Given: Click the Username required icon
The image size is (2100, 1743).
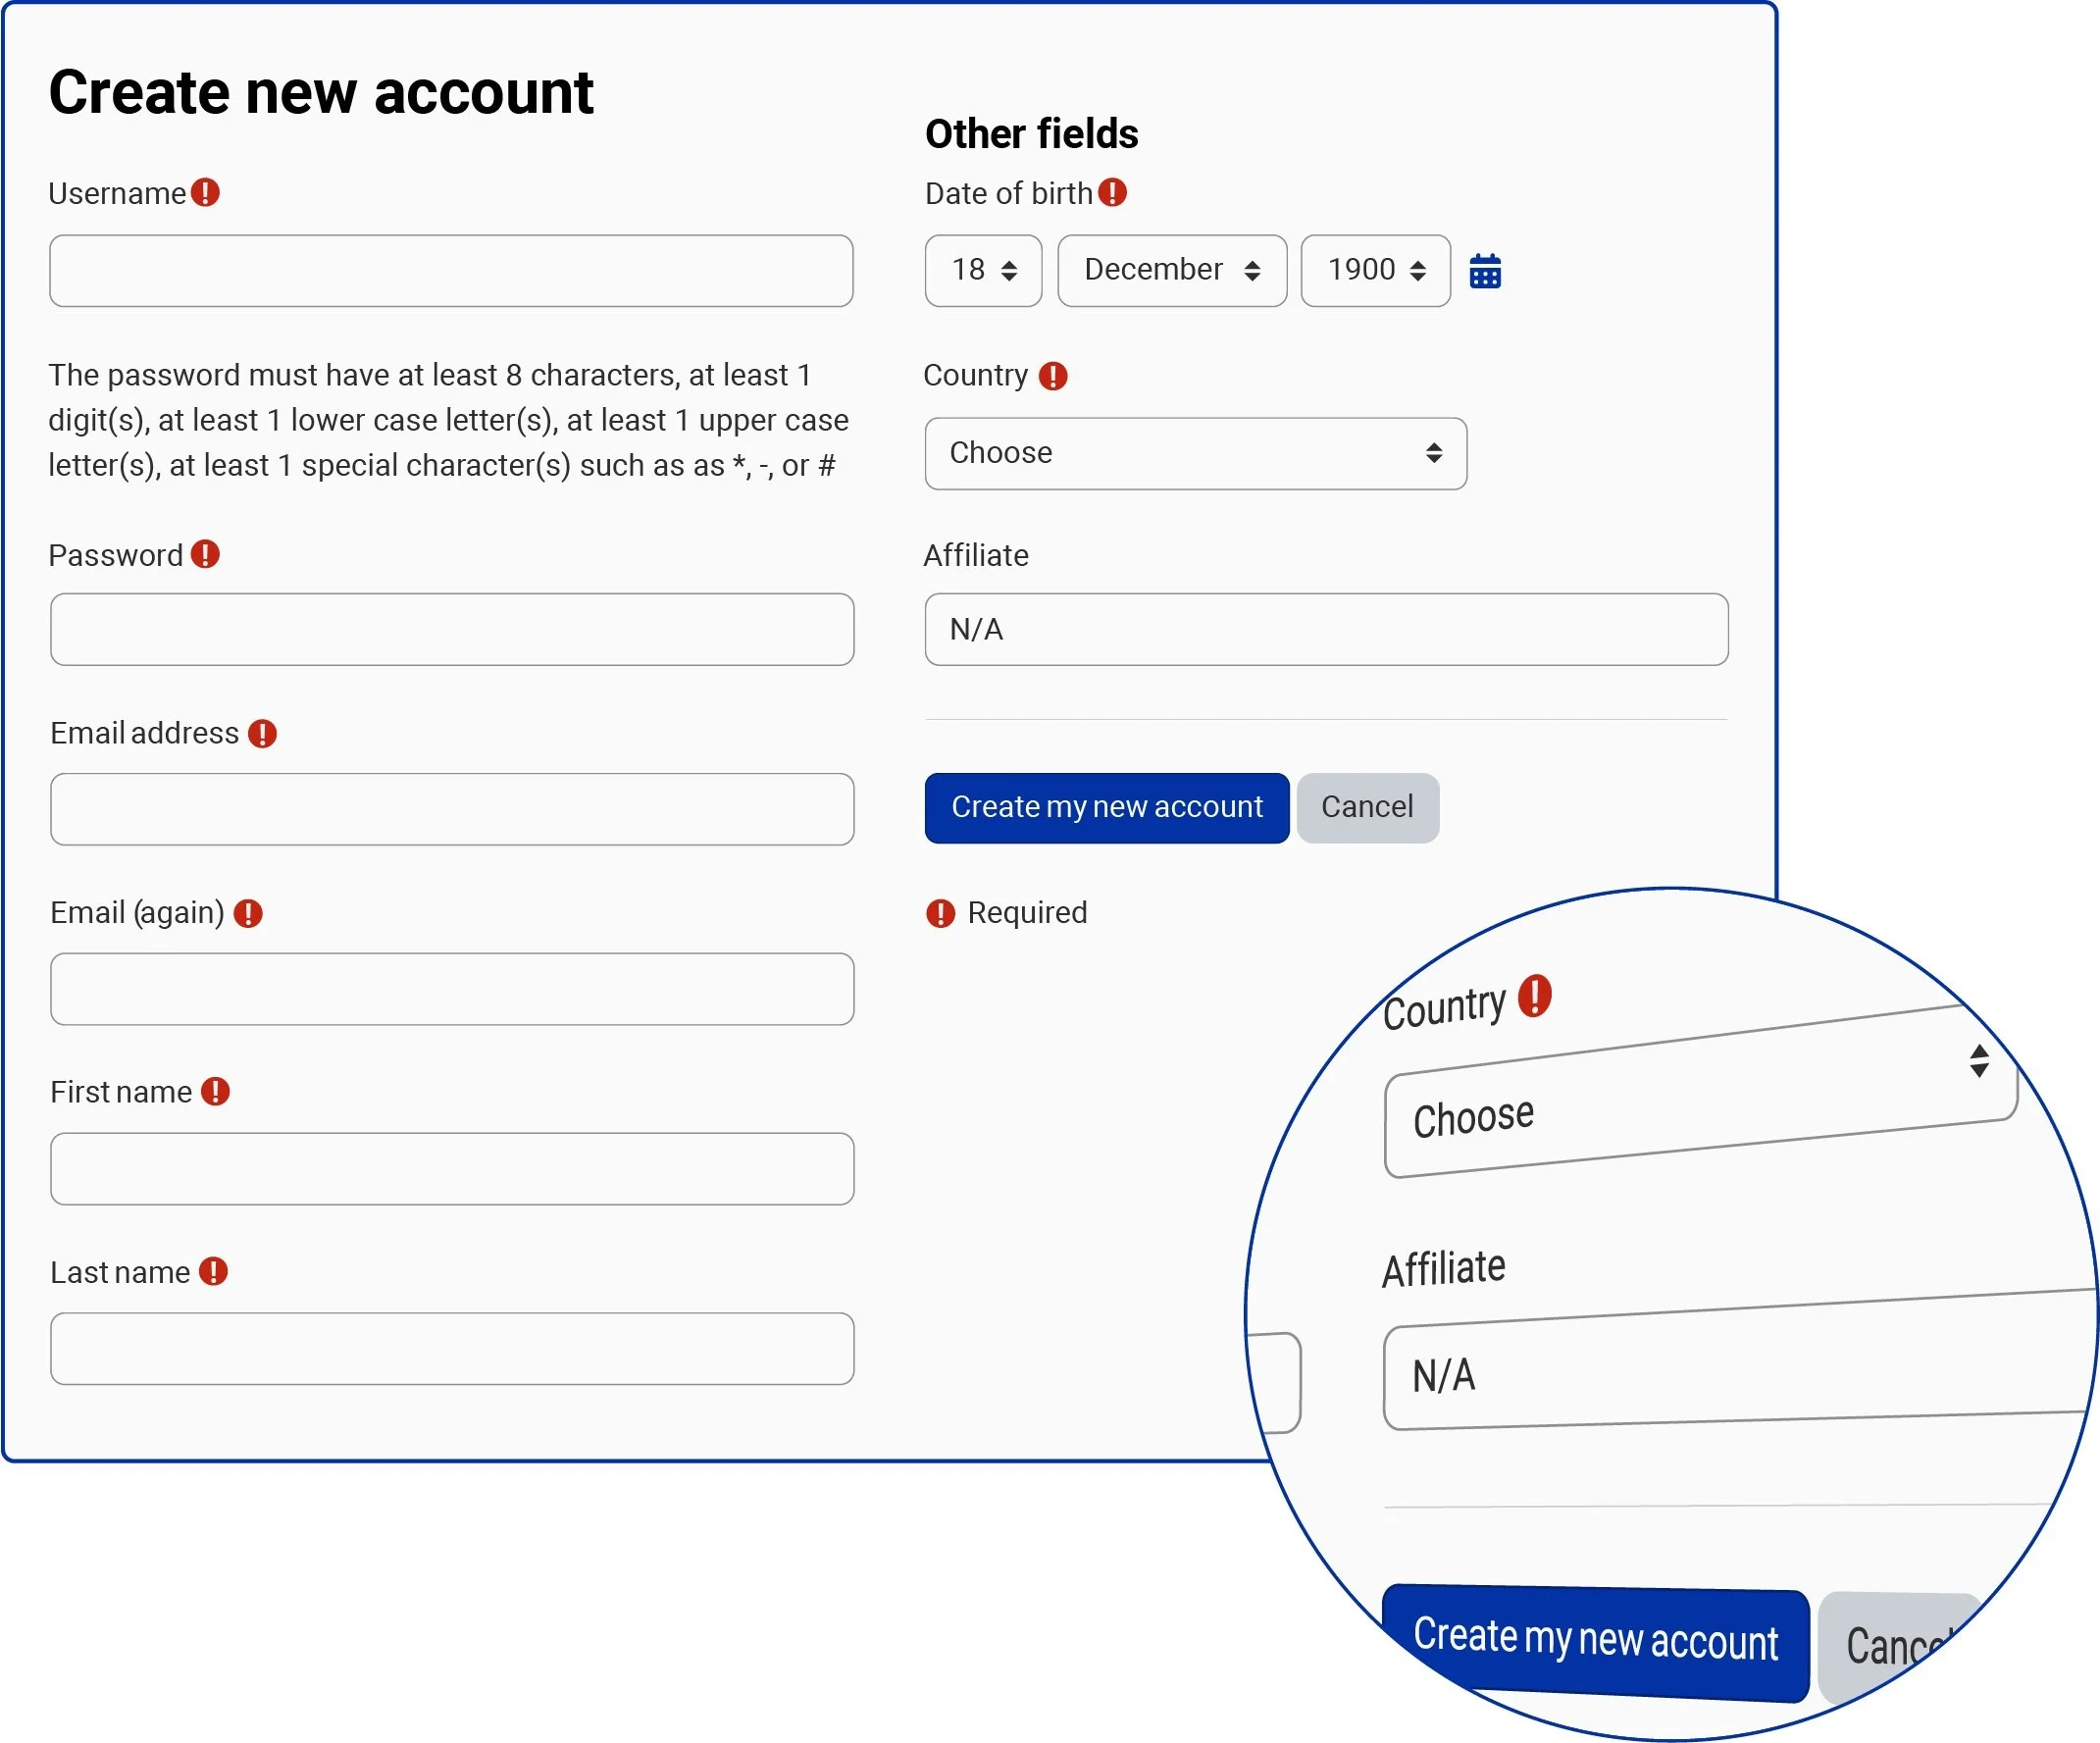Looking at the screenshot, I should click(205, 192).
